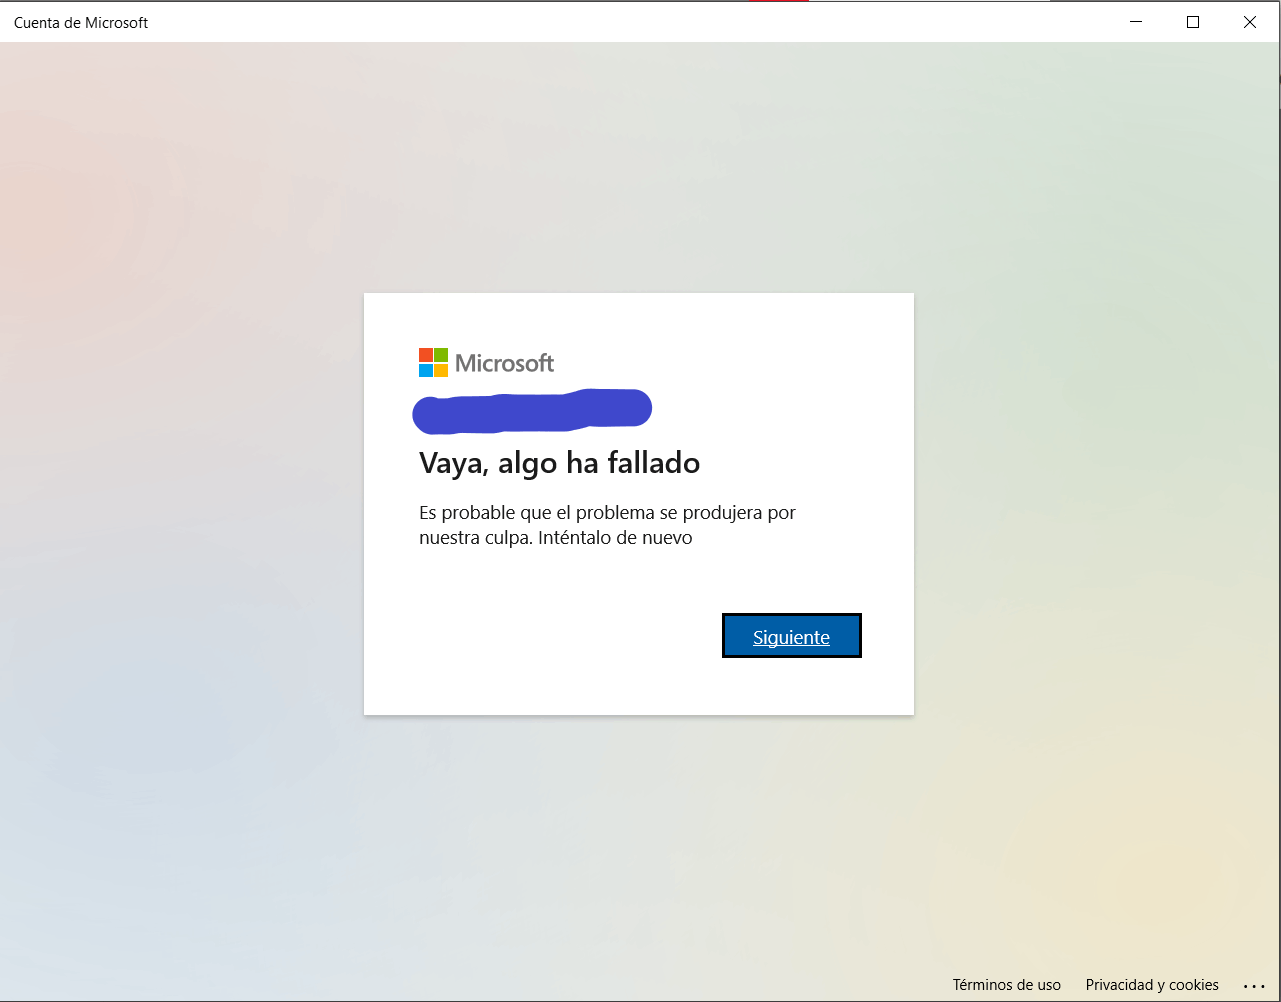Open the three-dot more options menu
Viewport: 1281px width, 1002px height.
pyautogui.click(x=1254, y=986)
